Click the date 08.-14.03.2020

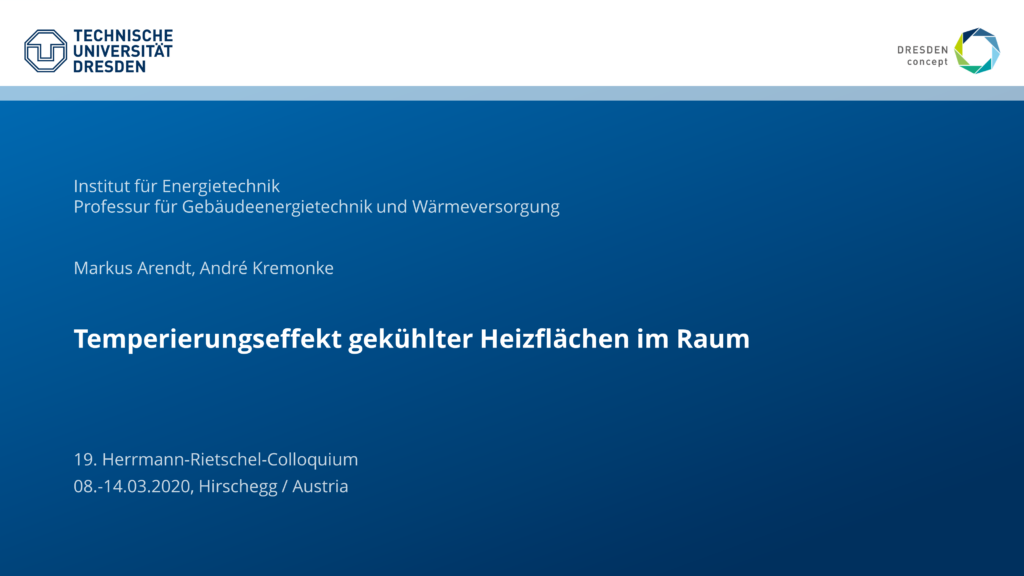tap(133, 487)
